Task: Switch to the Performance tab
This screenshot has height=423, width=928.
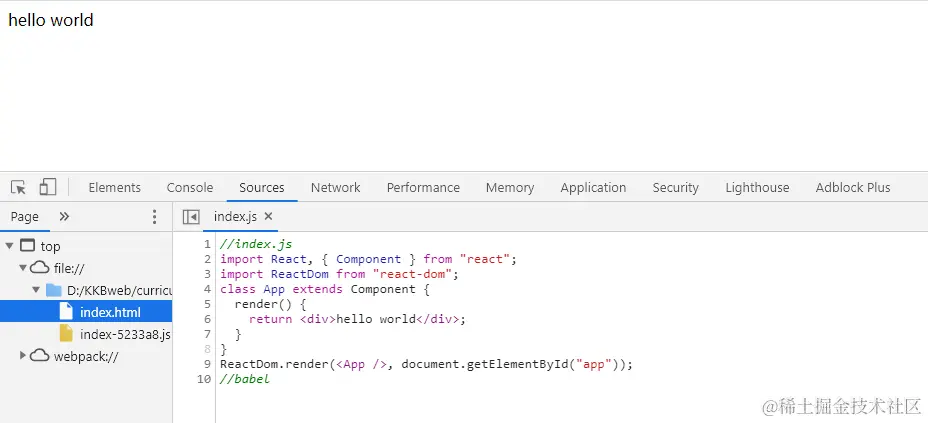Action: tap(423, 188)
